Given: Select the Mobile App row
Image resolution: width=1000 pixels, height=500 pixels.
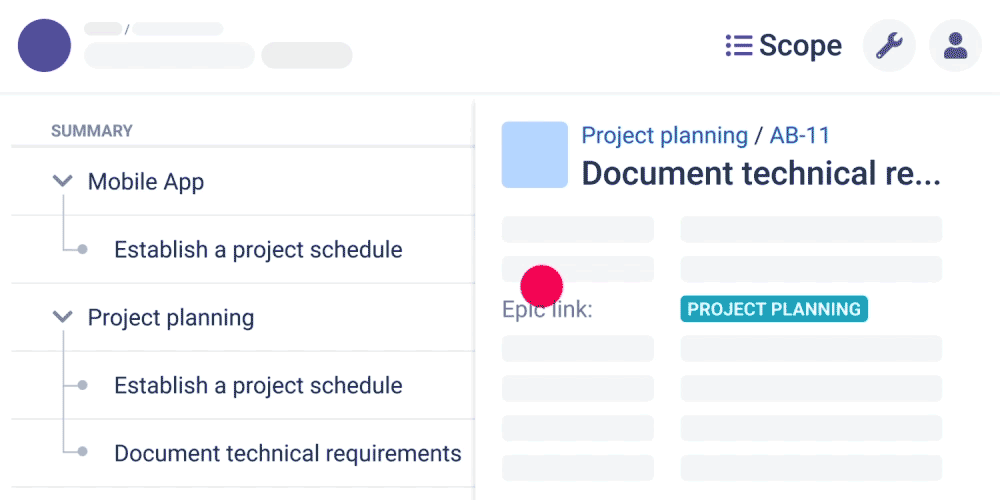Looking at the screenshot, I should pyautogui.click(x=243, y=182).
